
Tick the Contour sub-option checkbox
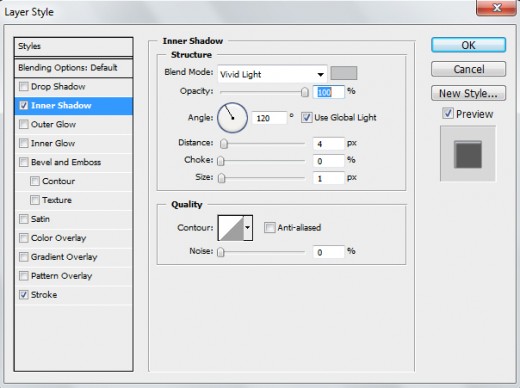pyautogui.click(x=35, y=181)
